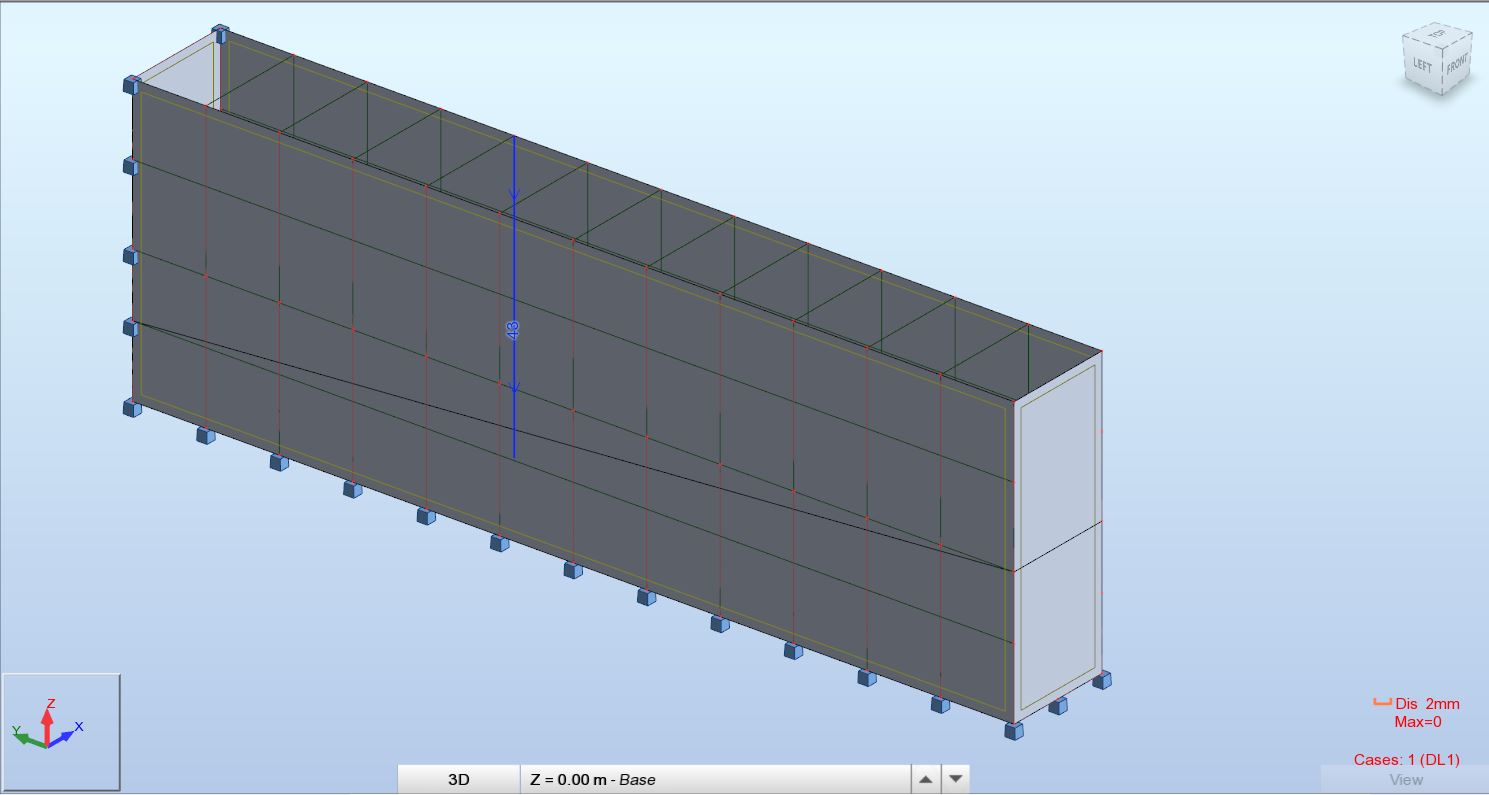Open the Z = 0.00 m Base level dropdown

click(x=716, y=780)
